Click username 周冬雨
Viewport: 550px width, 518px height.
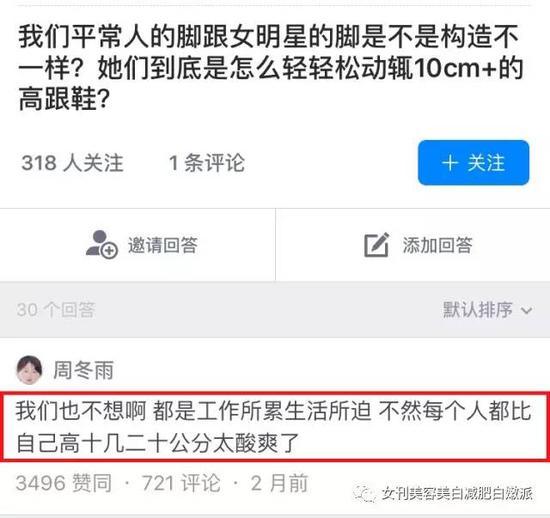pyautogui.click(x=83, y=370)
